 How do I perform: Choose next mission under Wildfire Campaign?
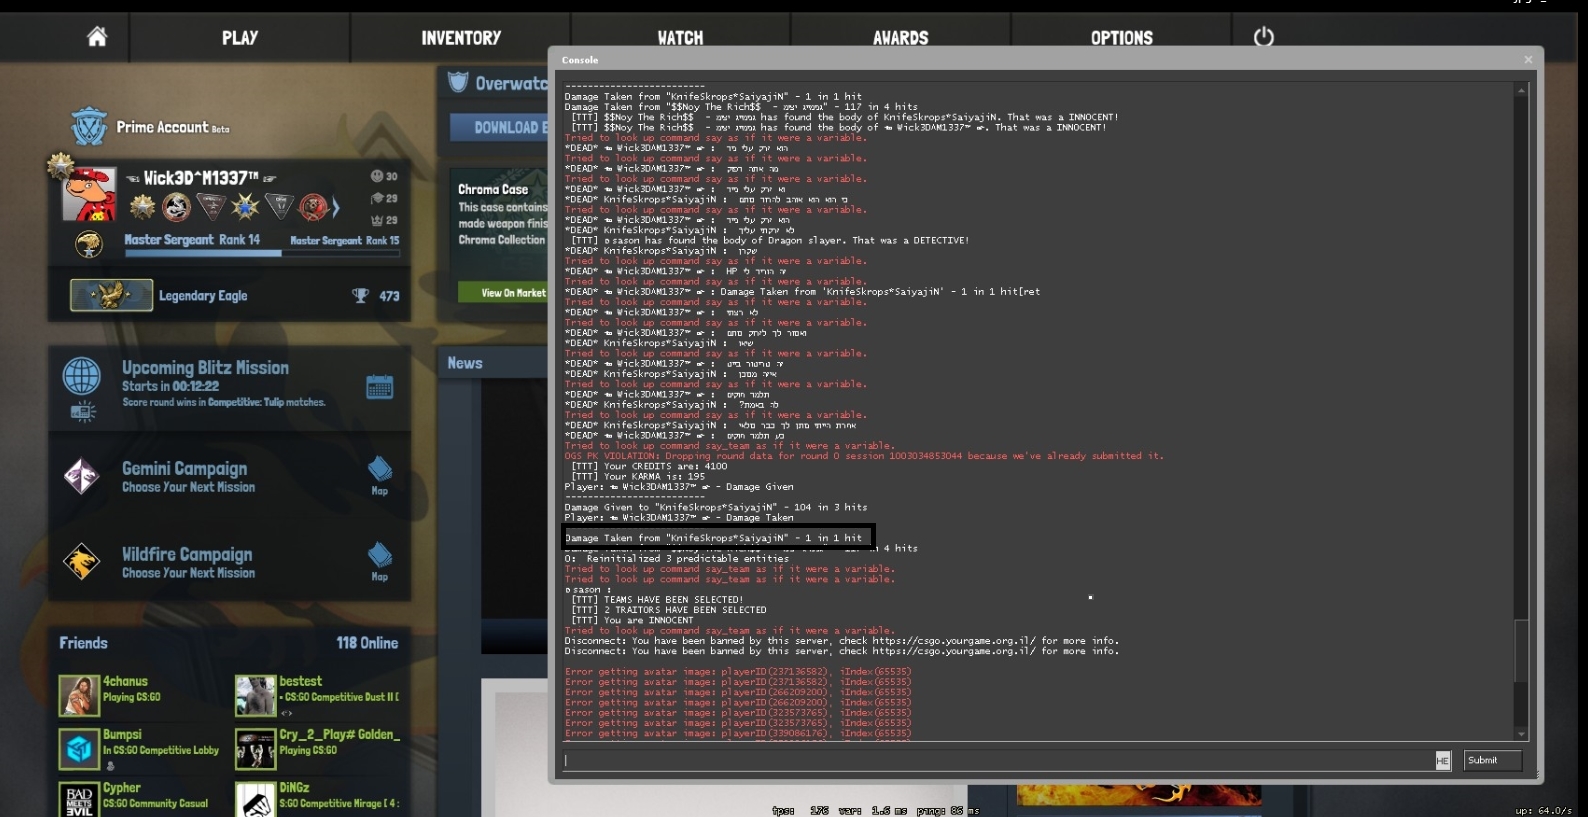(188, 573)
